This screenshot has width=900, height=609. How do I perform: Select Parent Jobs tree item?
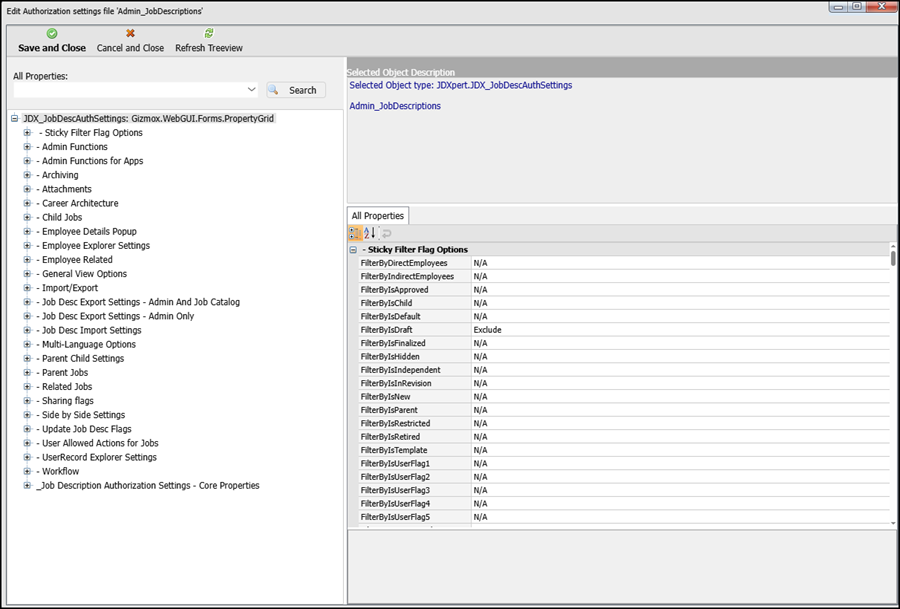pos(62,373)
